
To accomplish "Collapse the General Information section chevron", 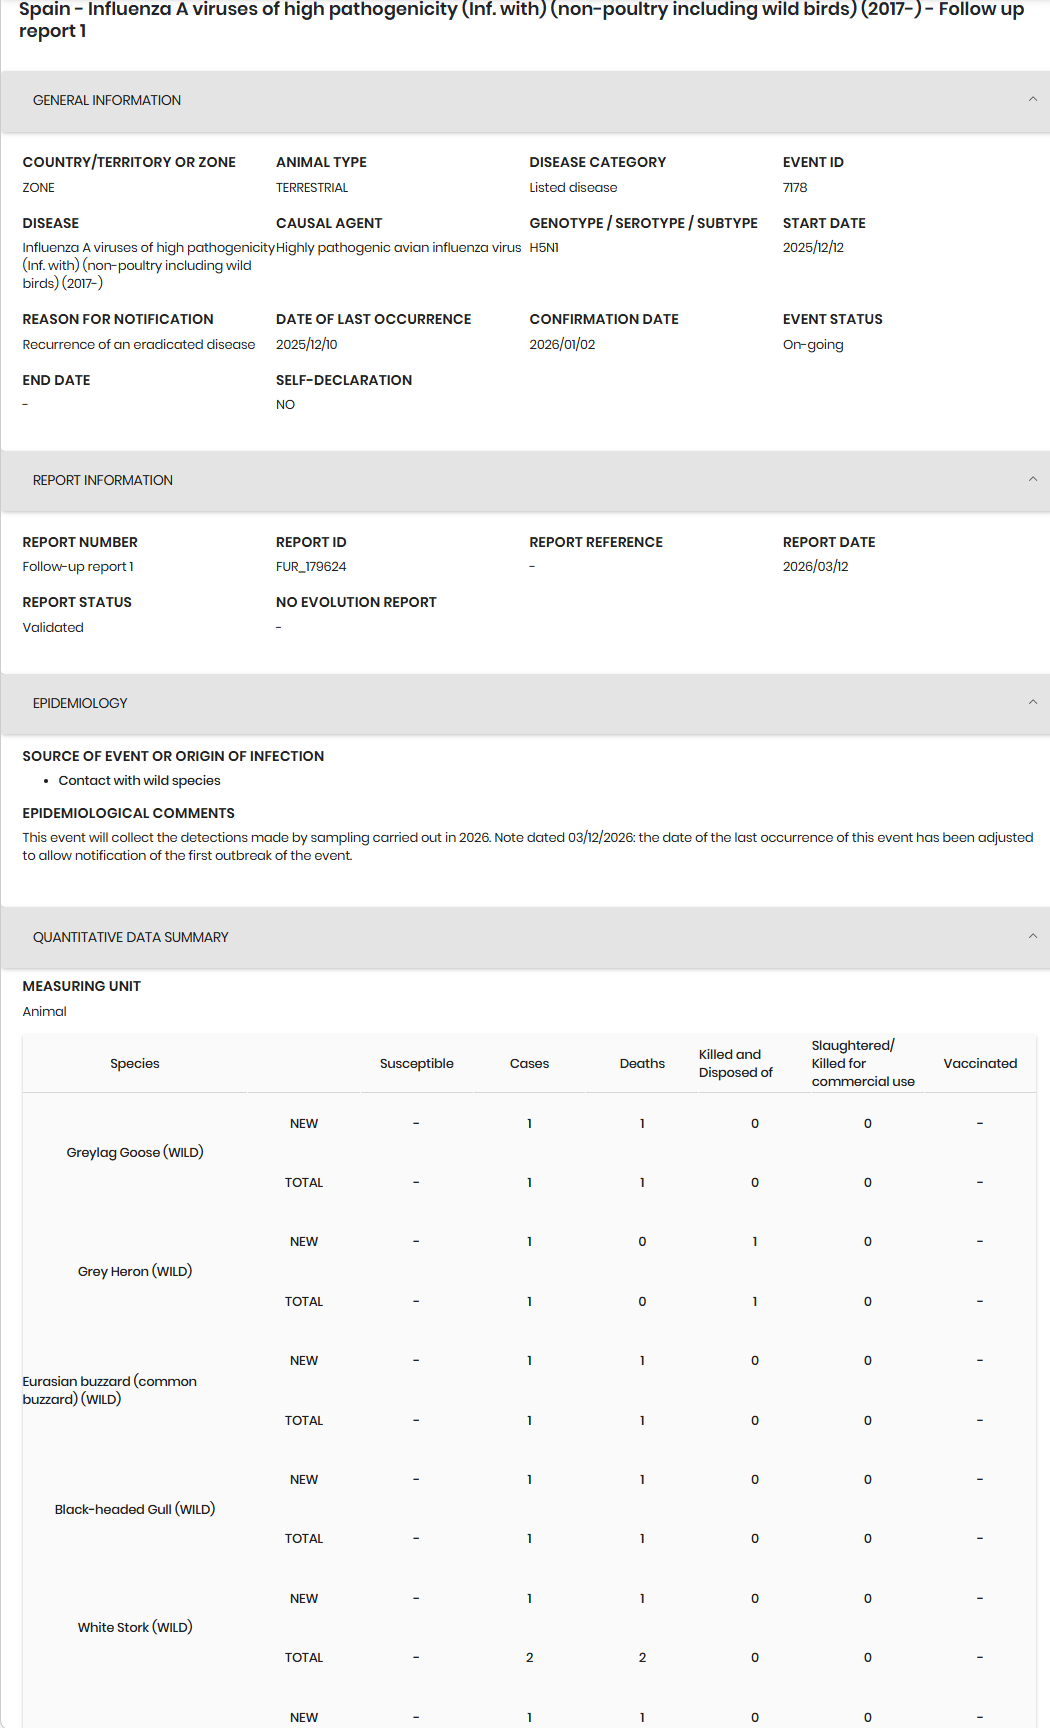I will click(1032, 100).
